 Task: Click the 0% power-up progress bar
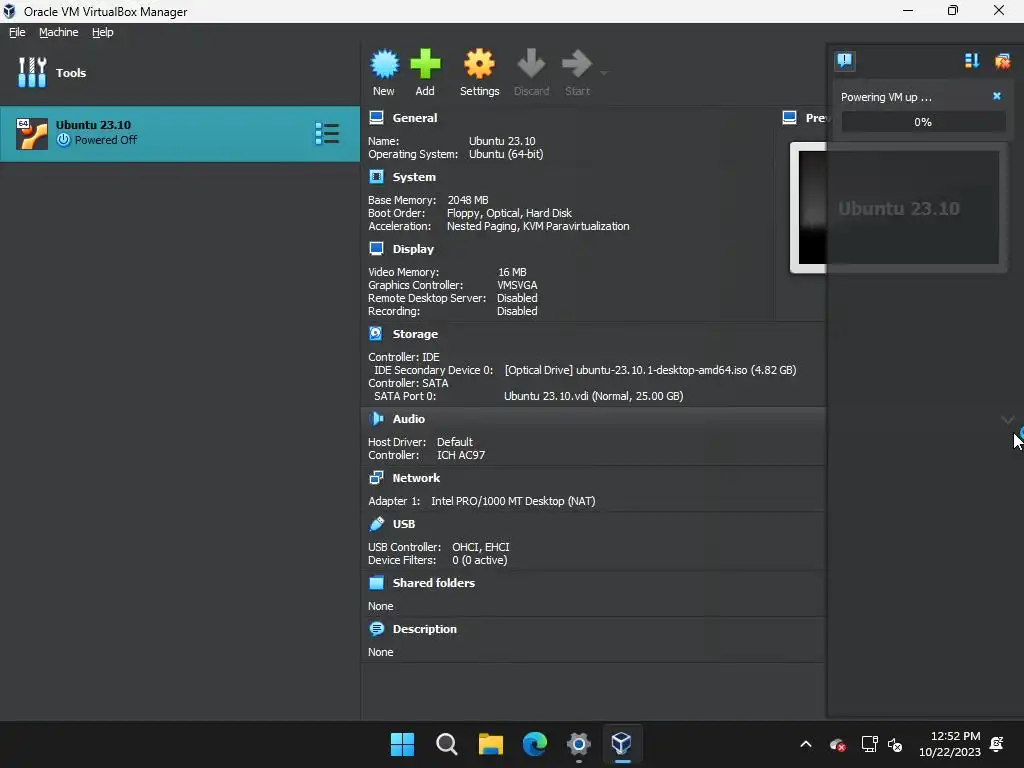[x=923, y=122]
